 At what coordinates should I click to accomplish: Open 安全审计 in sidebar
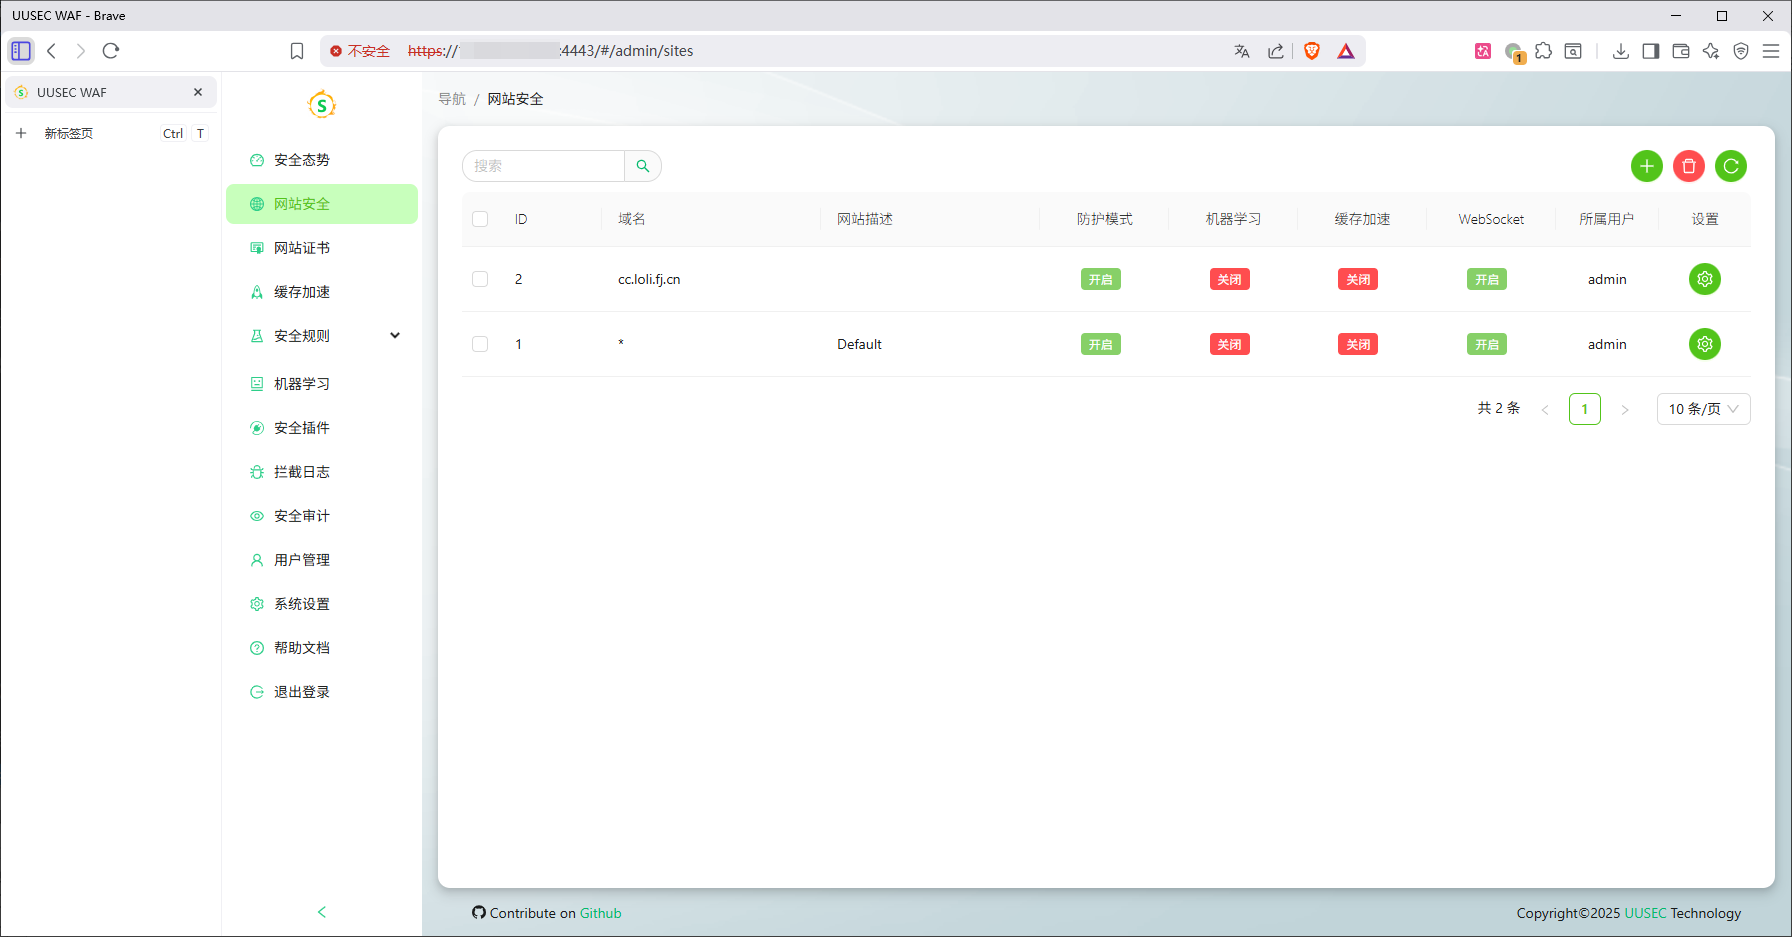322,516
